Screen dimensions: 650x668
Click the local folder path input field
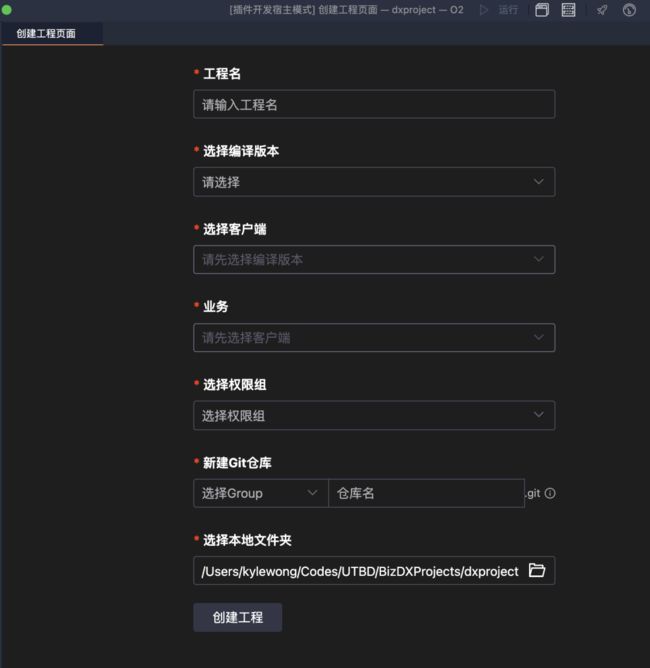pos(374,571)
